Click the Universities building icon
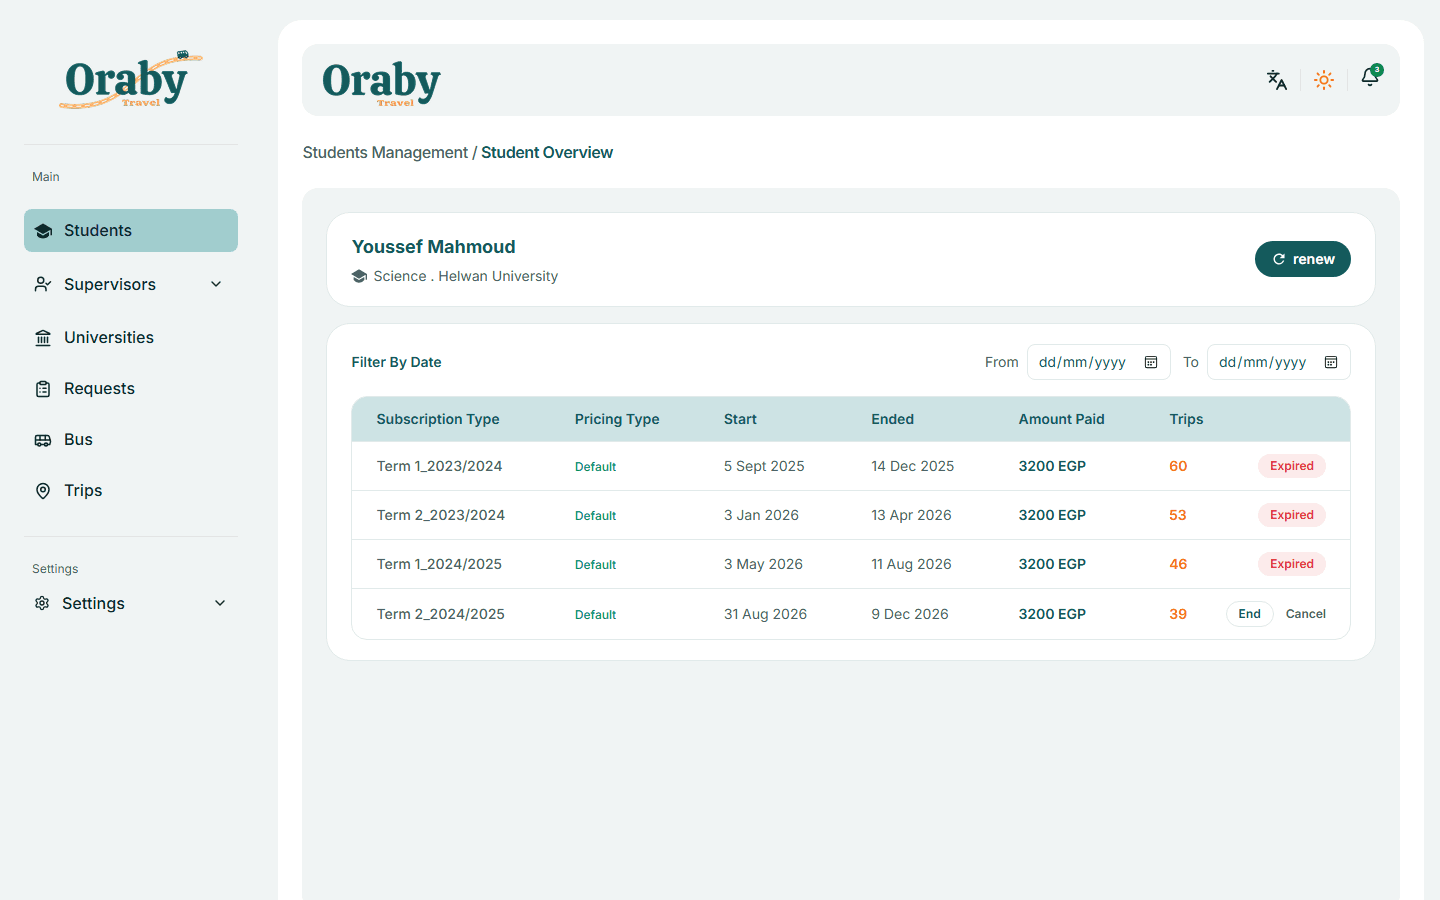This screenshot has width=1440, height=900. [43, 338]
